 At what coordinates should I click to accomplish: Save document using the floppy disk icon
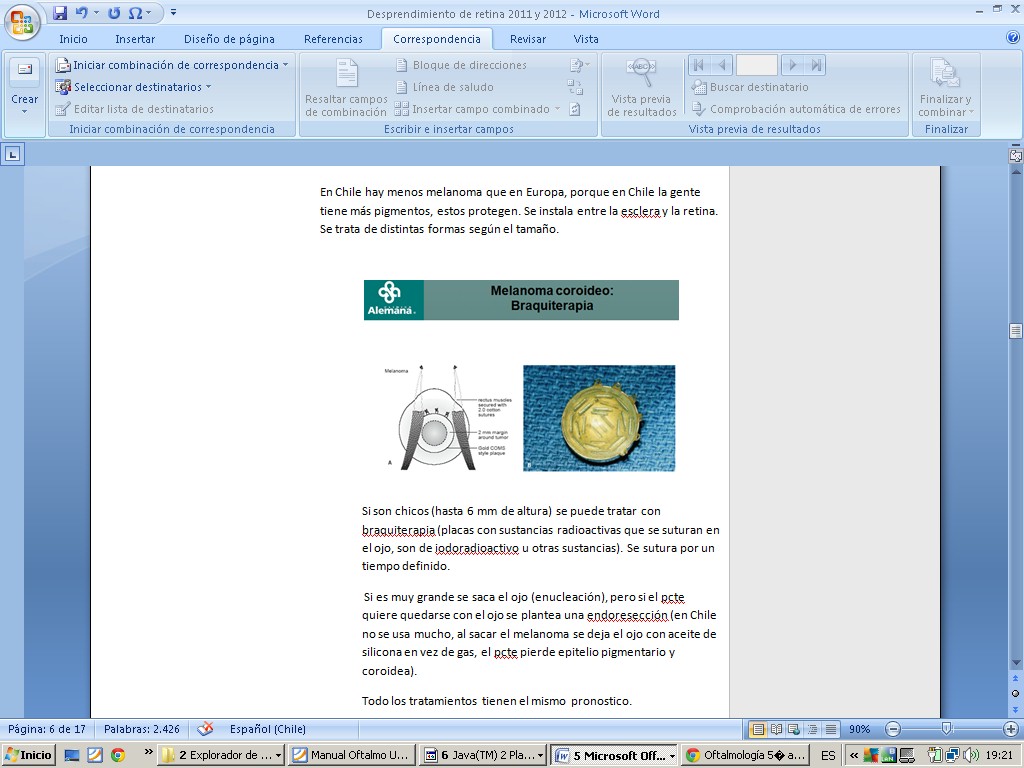point(60,13)
